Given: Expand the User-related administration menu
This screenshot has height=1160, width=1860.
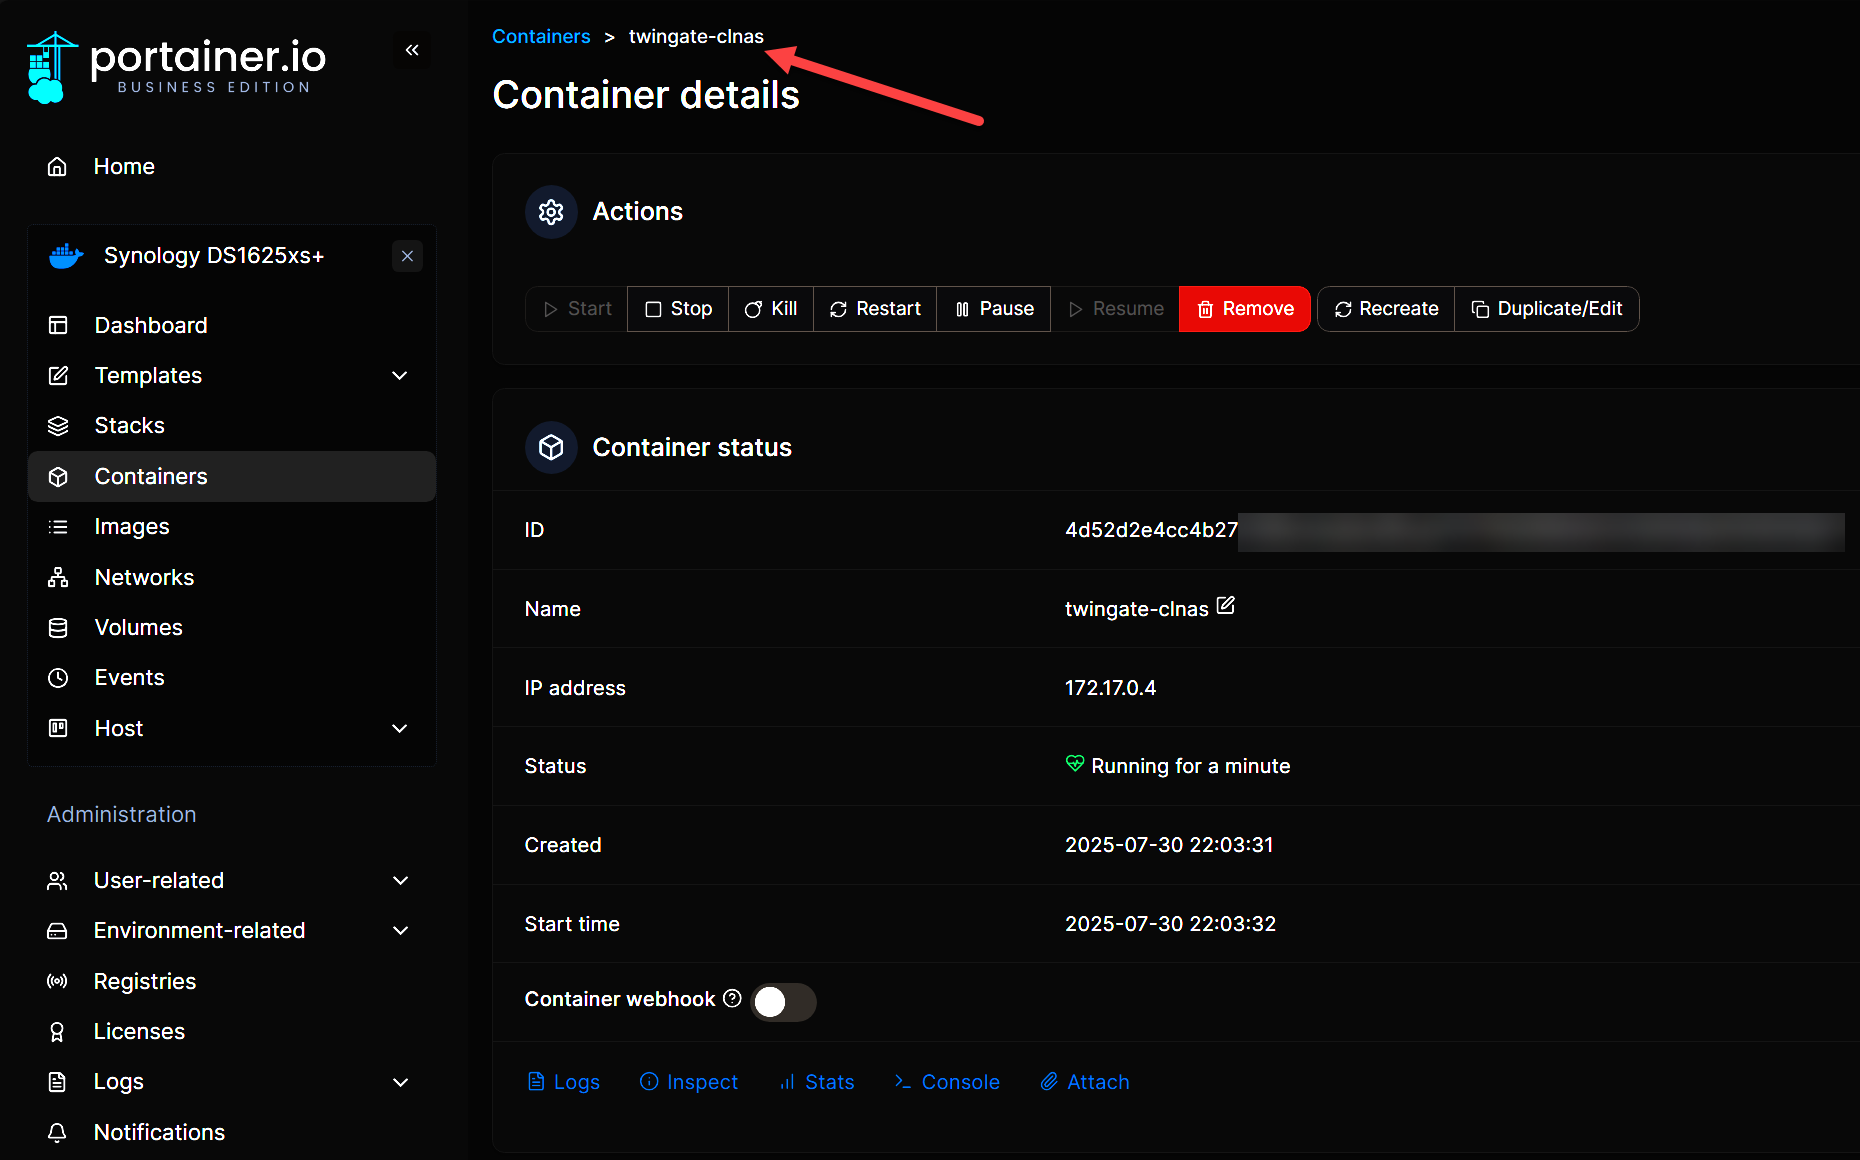Looking at the screenshot, I should [x=400, y=880].
